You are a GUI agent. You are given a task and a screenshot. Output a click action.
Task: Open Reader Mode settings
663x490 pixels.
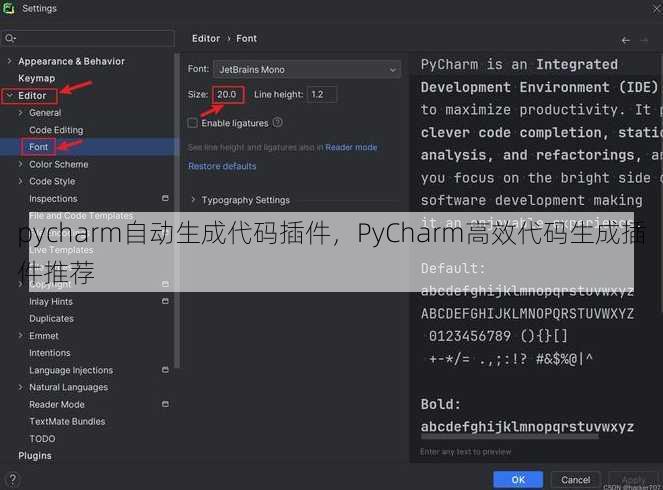[x=57, y=405]
